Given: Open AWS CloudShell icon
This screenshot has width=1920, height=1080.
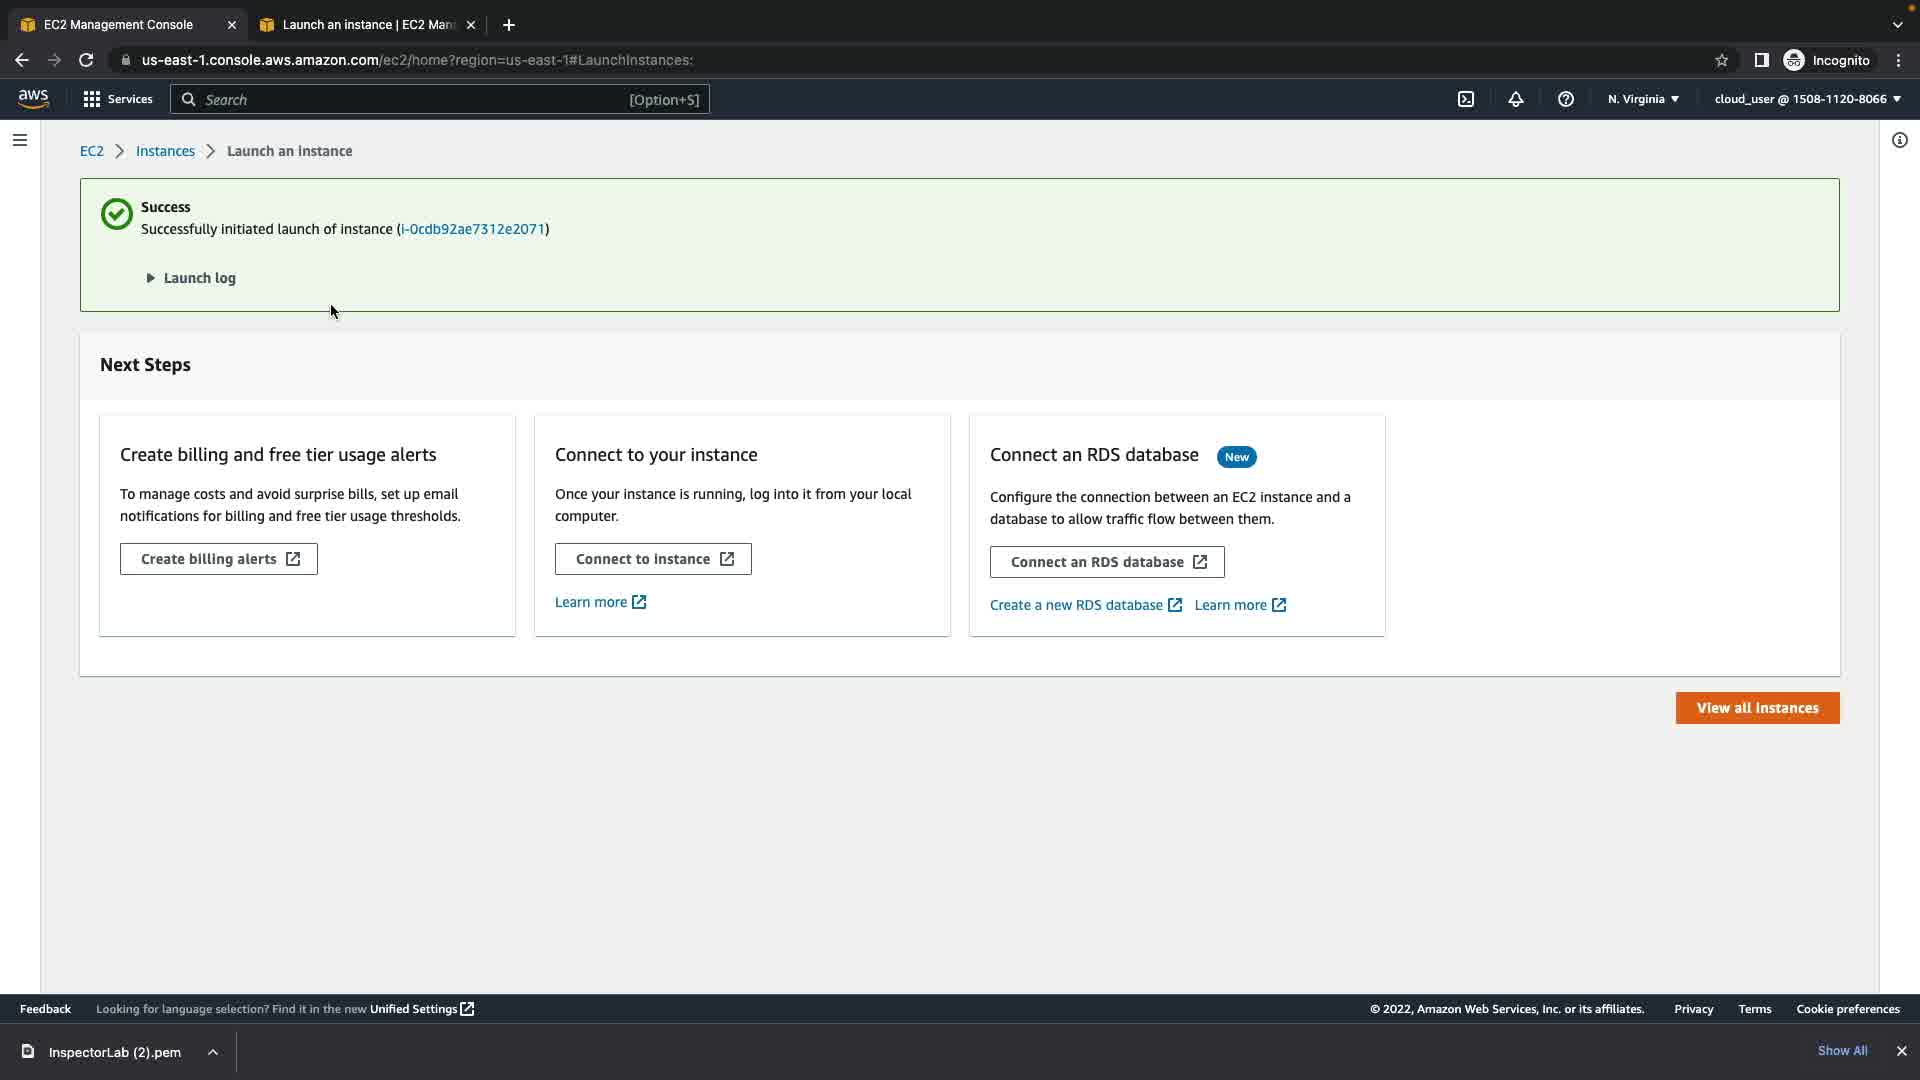Looking at the screenshot, I should coord(1465,99).
